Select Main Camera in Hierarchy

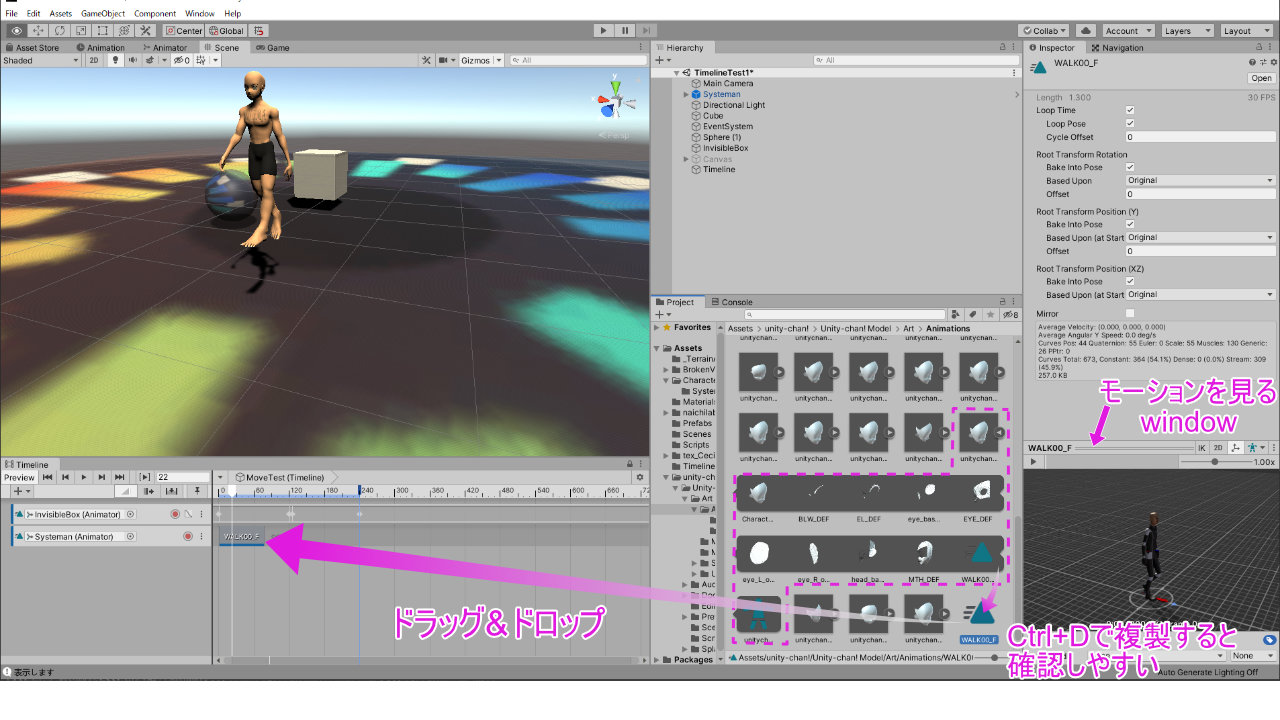click(728, 83)
